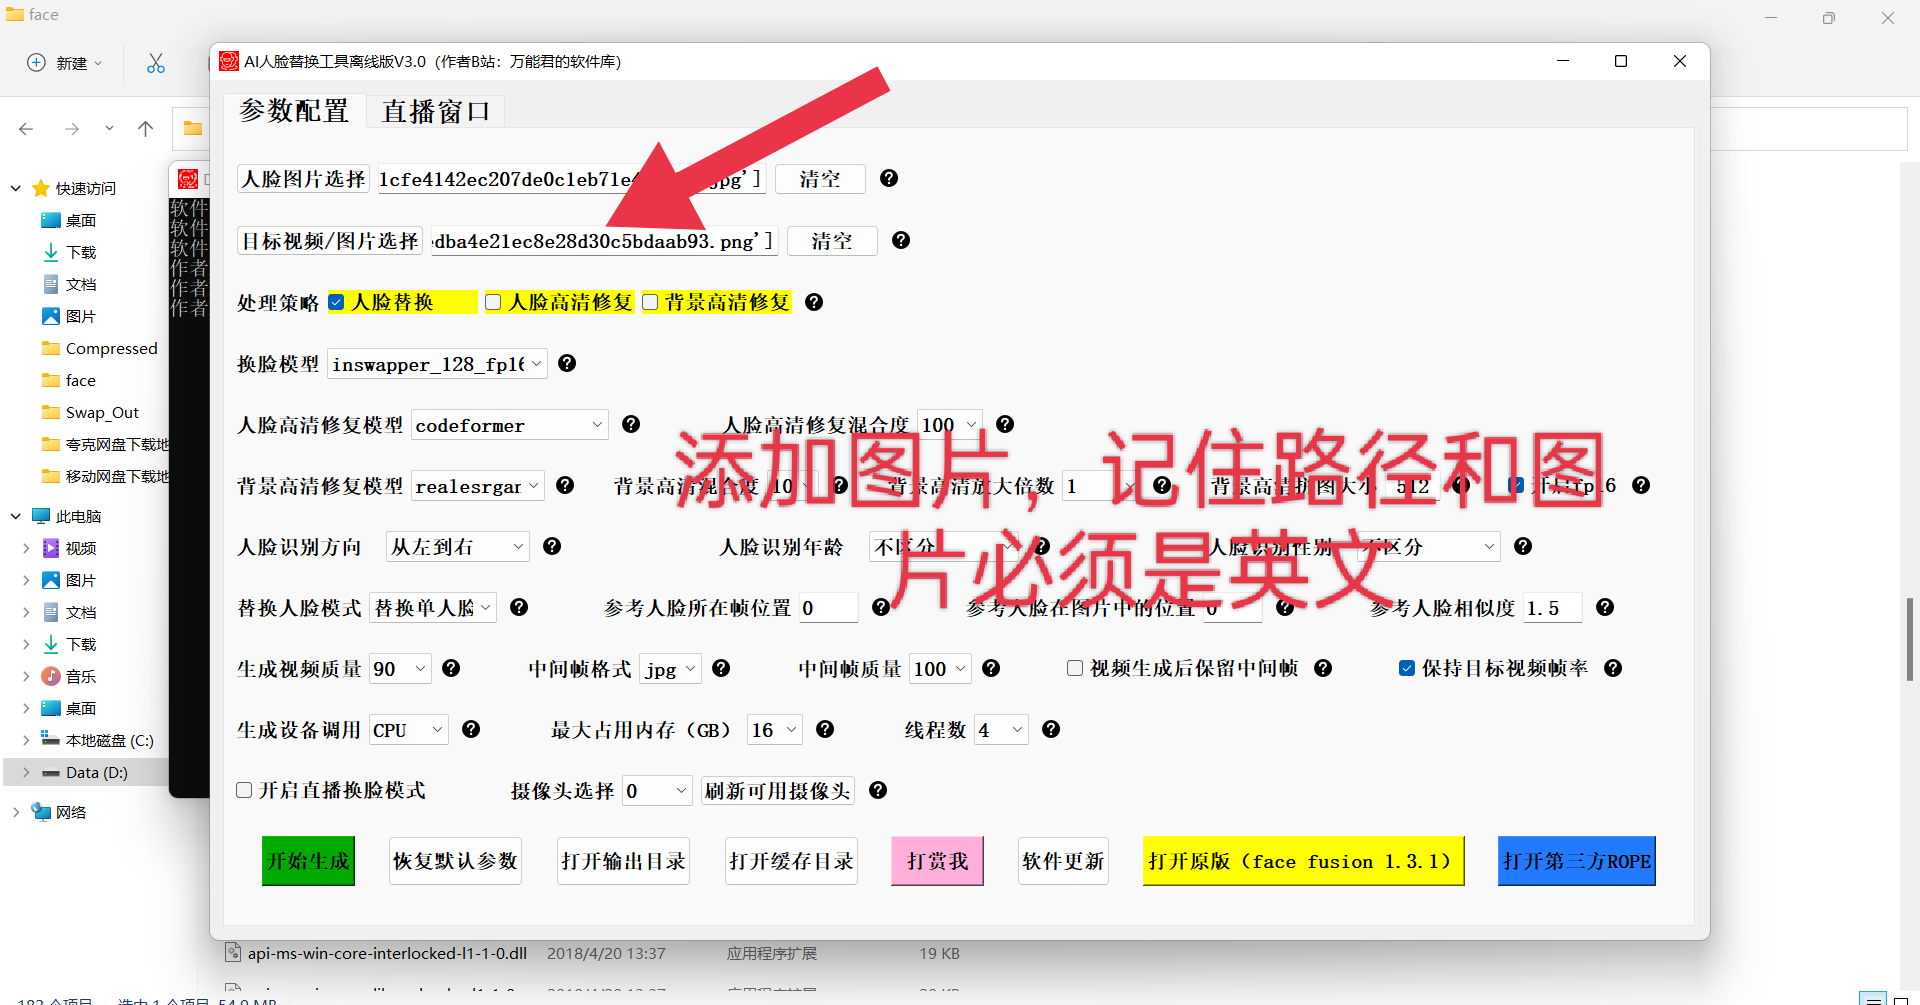Open 换脸模型 inswapper_128 dropdown

click(x=437, y=364)
